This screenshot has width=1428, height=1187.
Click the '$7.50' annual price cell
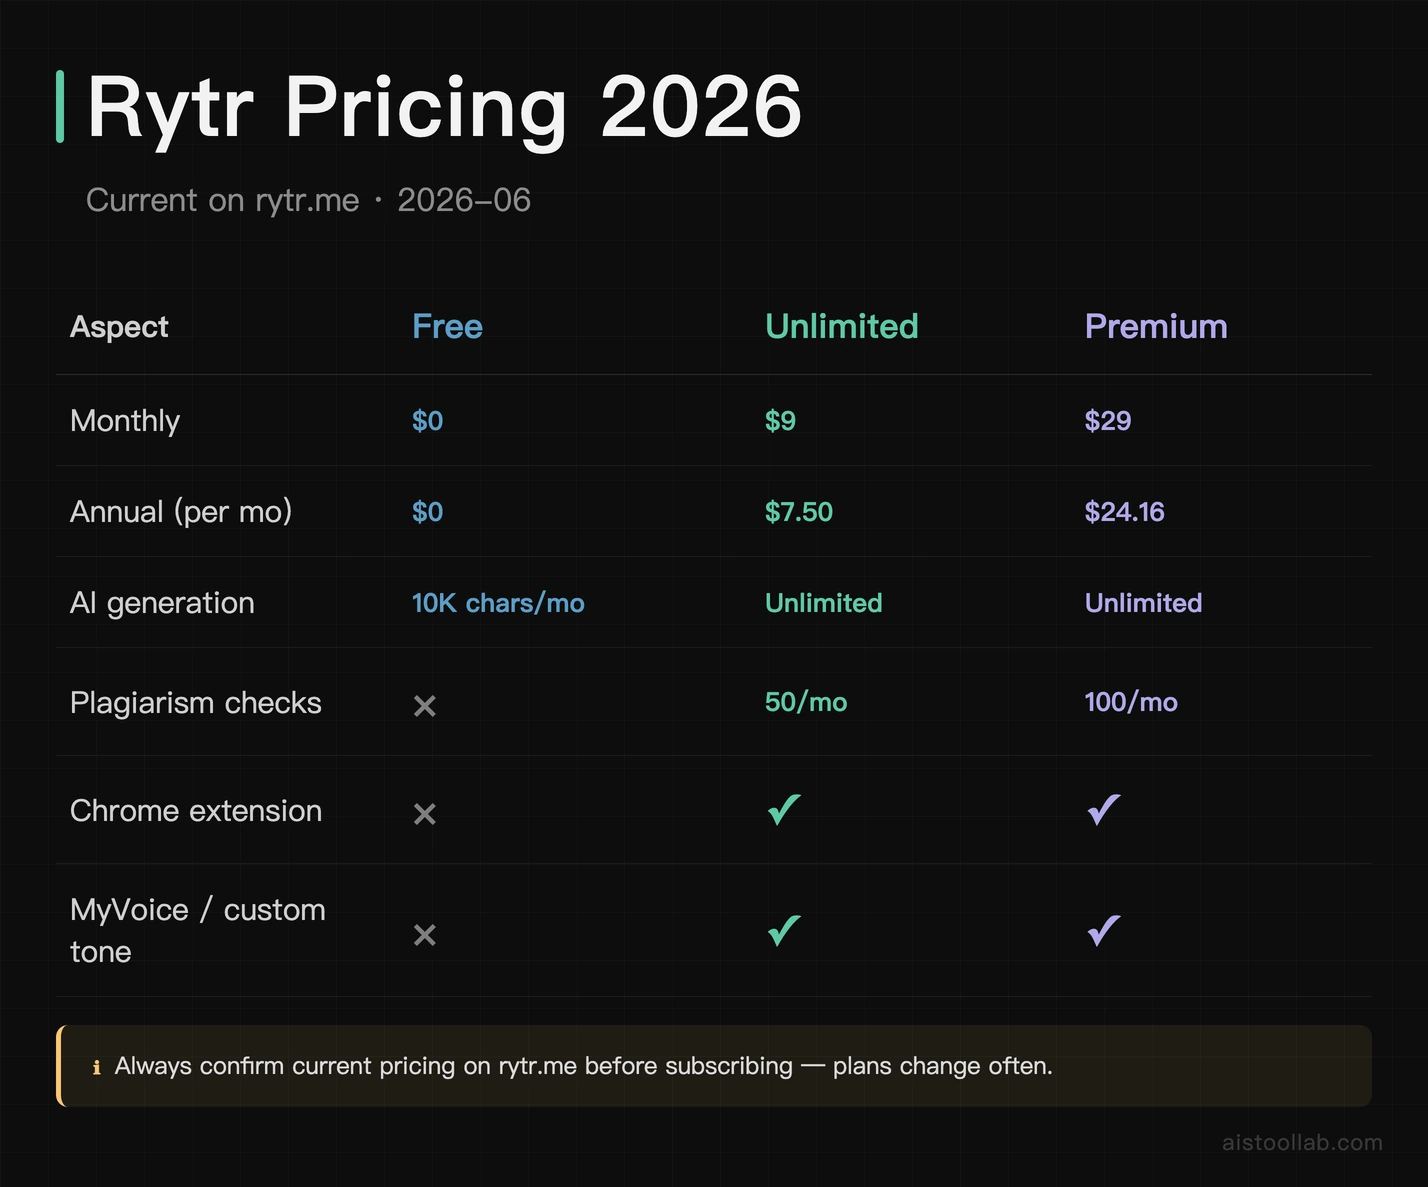pos(798,512)
